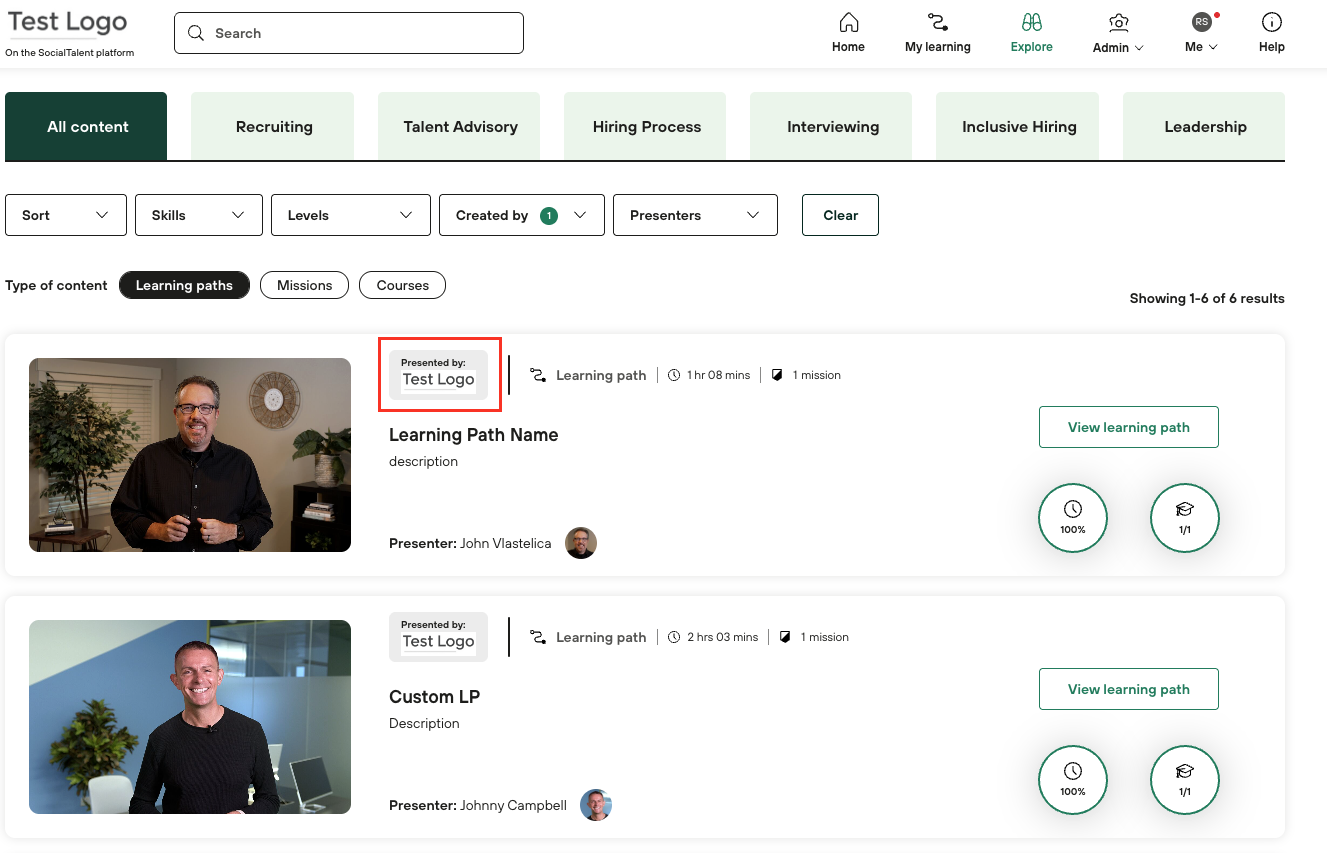View learning path for Custom LP
The width and height of the screenshot is (1327, 853).
(1128, 689)
